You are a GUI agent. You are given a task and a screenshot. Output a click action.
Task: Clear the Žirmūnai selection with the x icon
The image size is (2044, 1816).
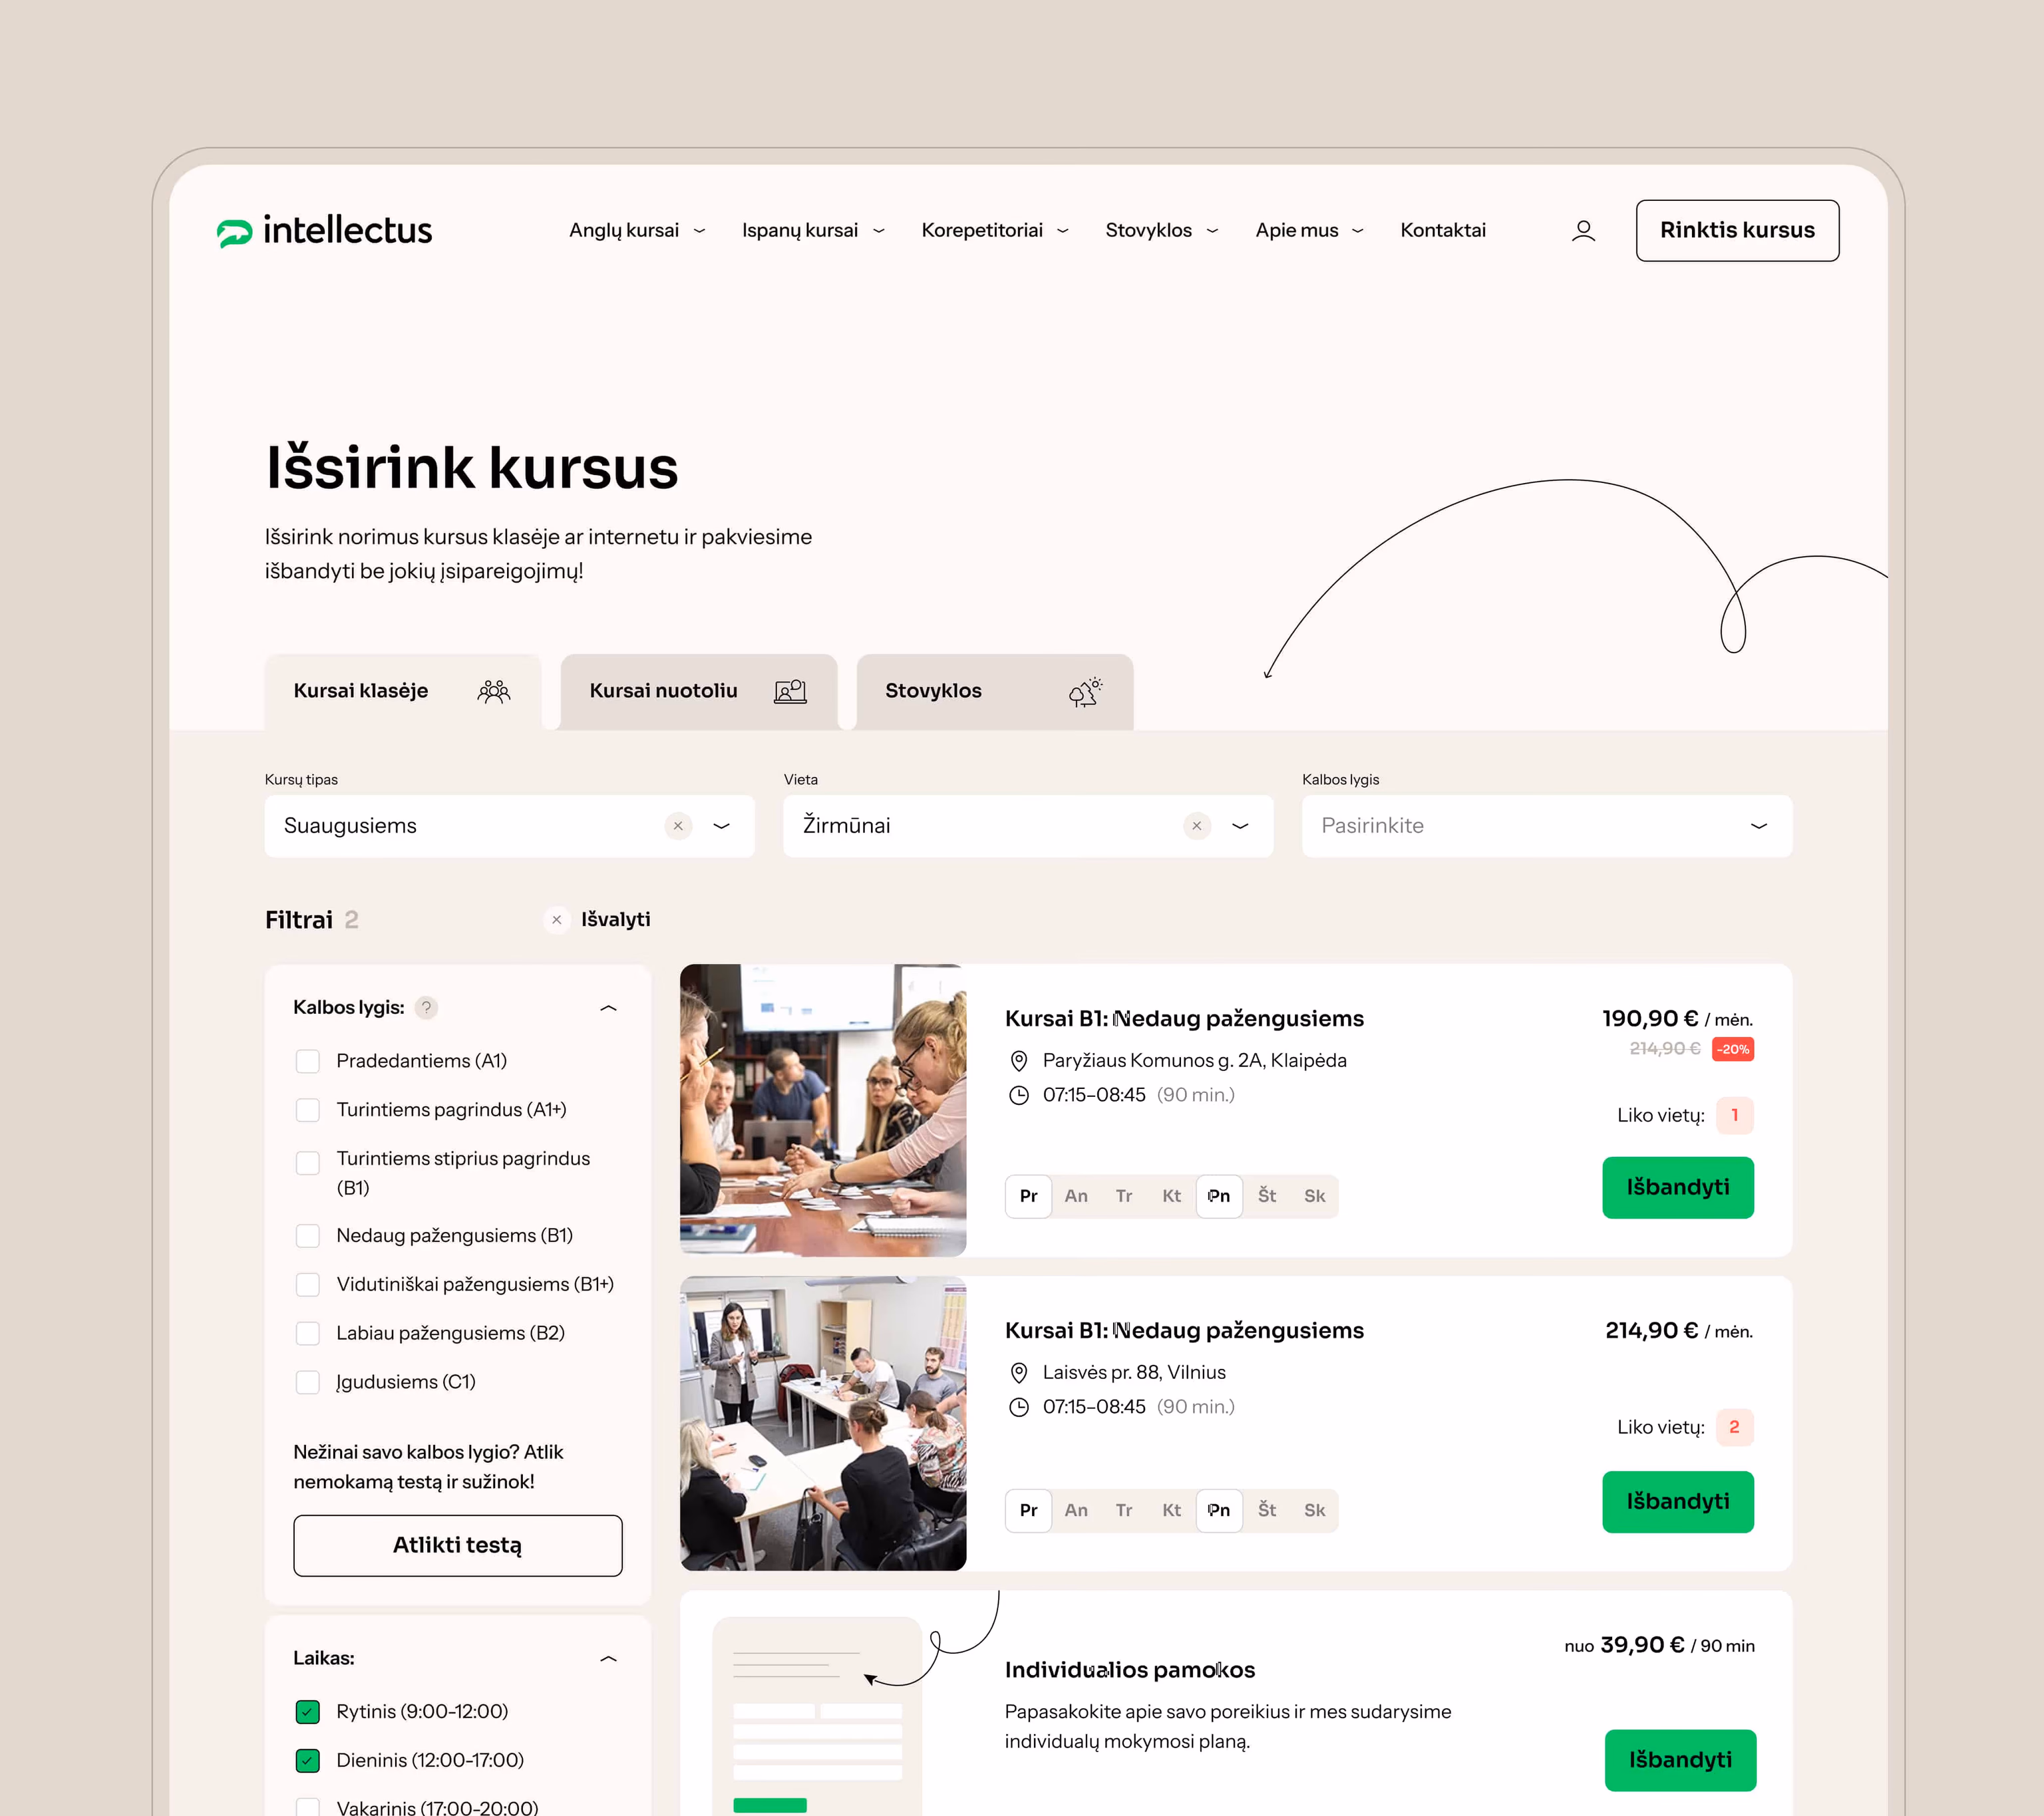click(1196, 826)
